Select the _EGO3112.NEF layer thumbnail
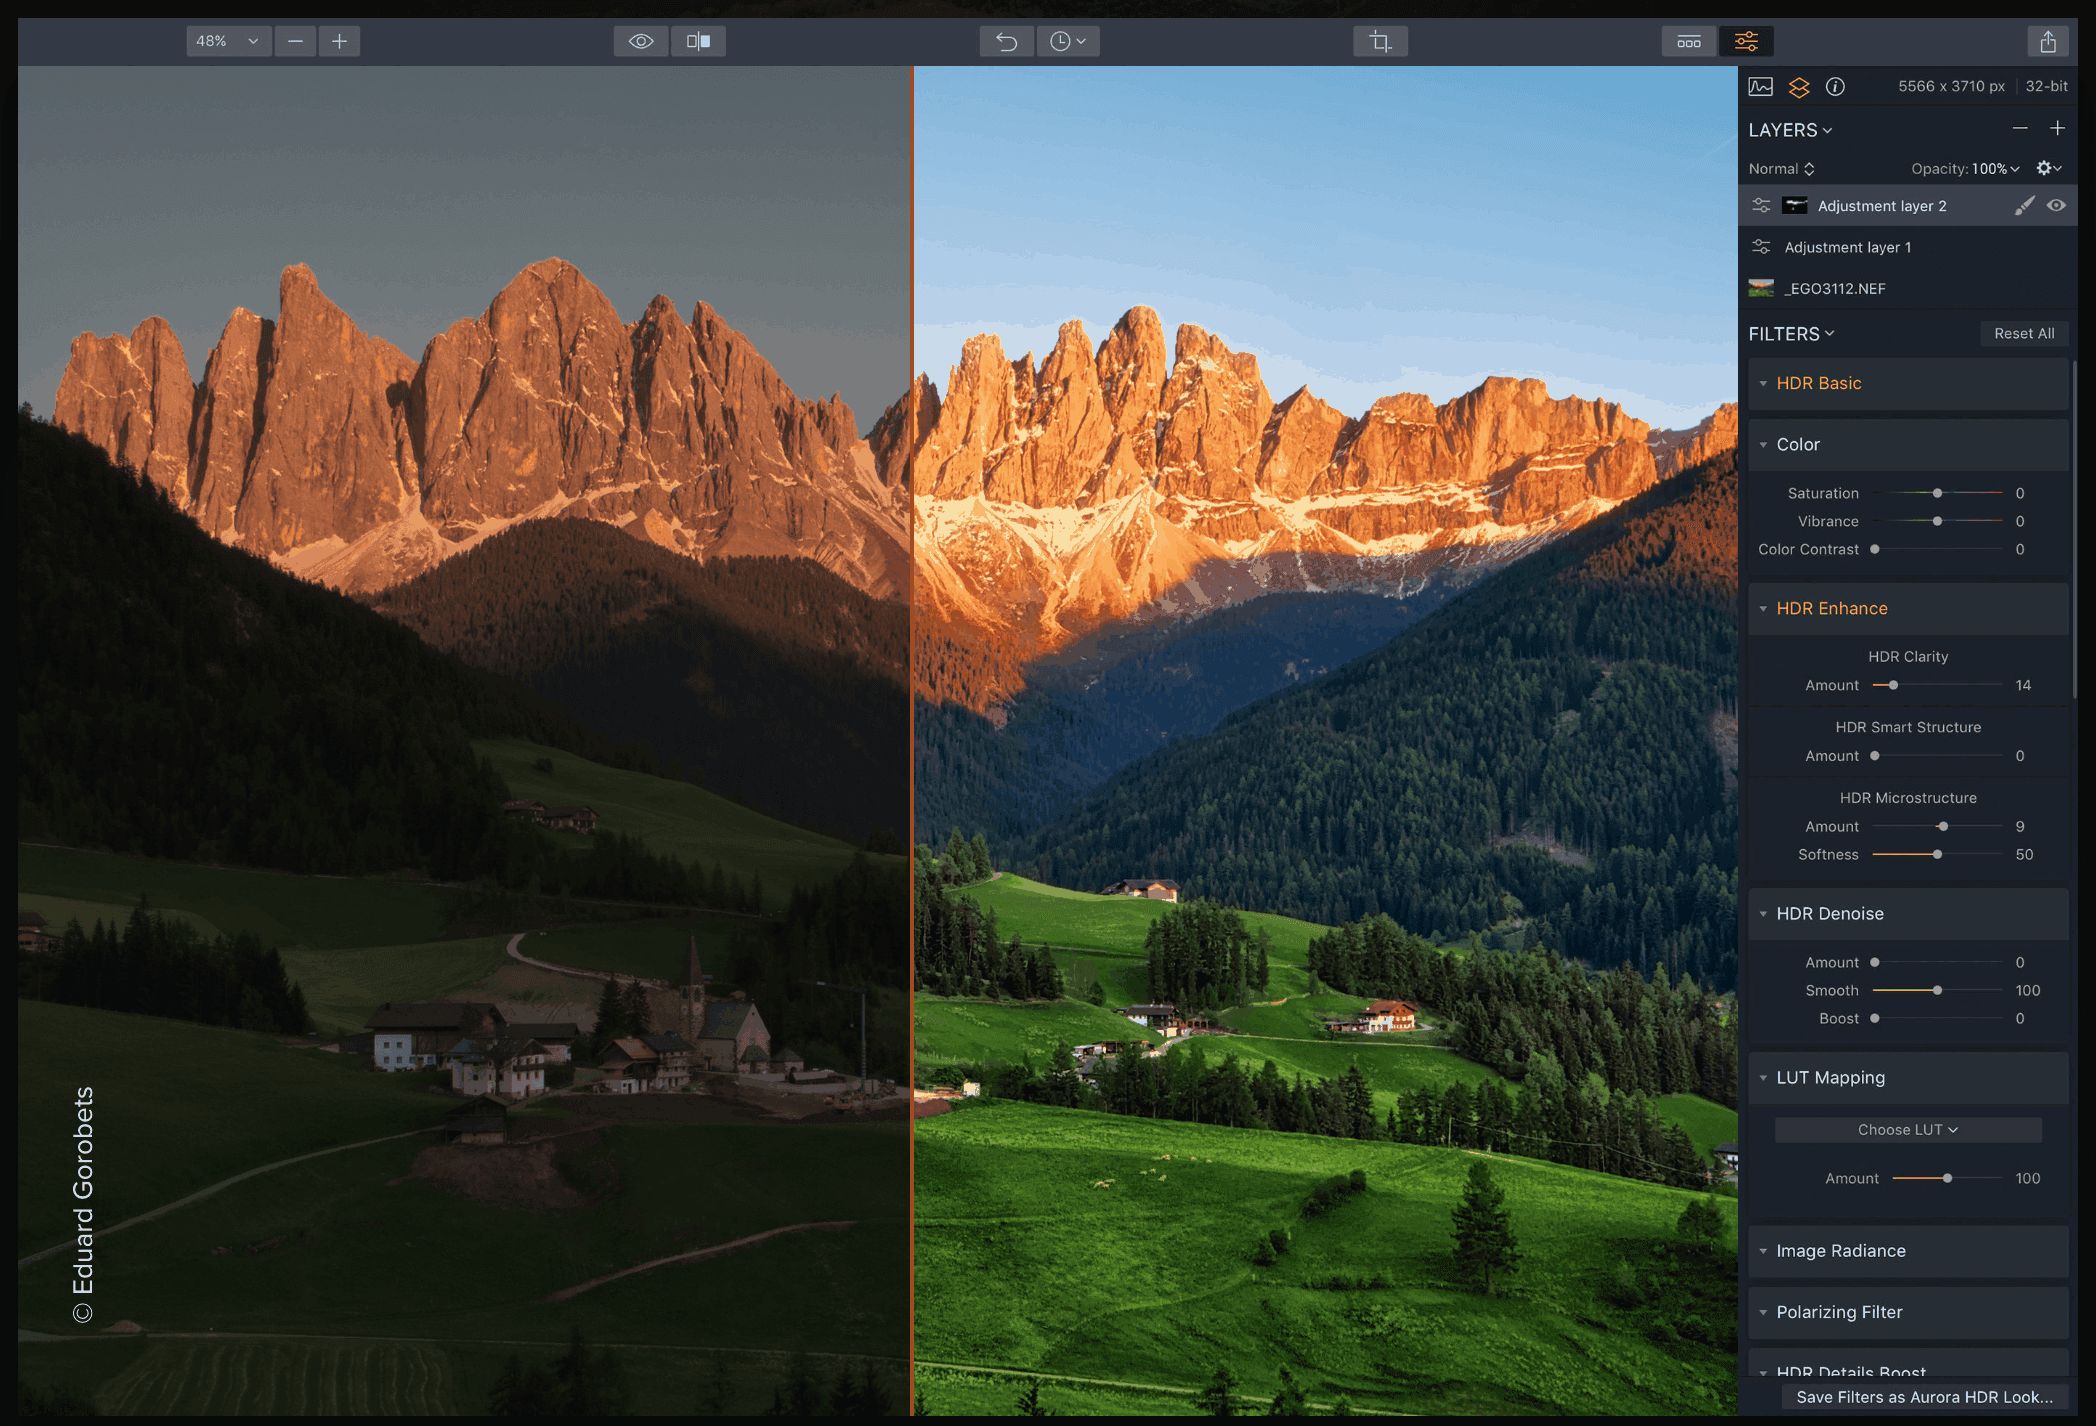The width and height of the screenshot is (2096, 1426). pyautogui.click(x=1761, y=289)
